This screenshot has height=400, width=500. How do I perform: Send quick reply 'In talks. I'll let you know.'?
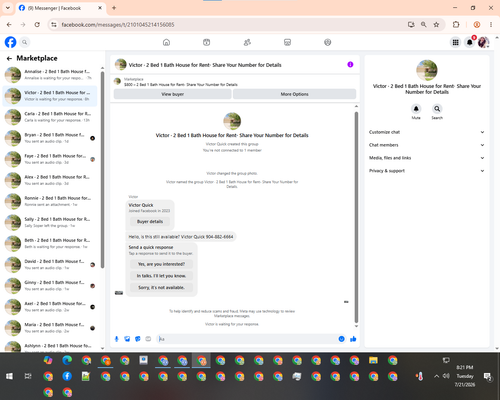161,276
